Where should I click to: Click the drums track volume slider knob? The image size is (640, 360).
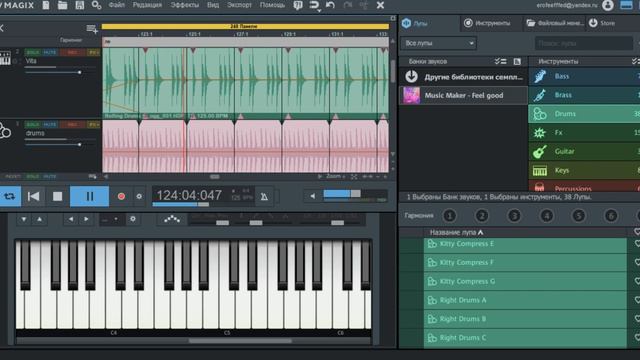[79, 144]
